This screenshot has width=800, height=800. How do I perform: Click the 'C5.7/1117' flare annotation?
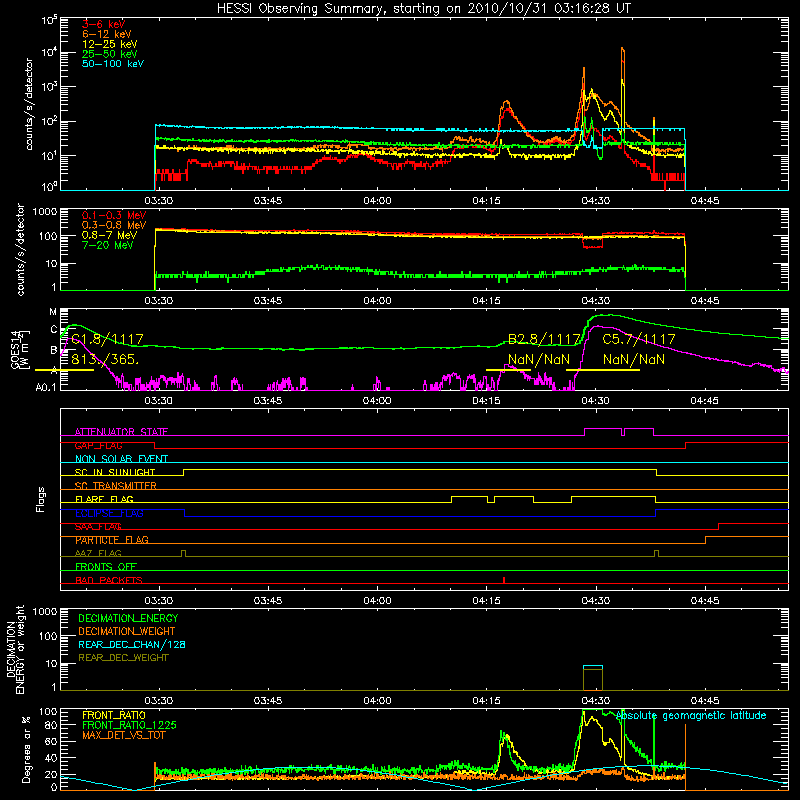coord(639,339)
